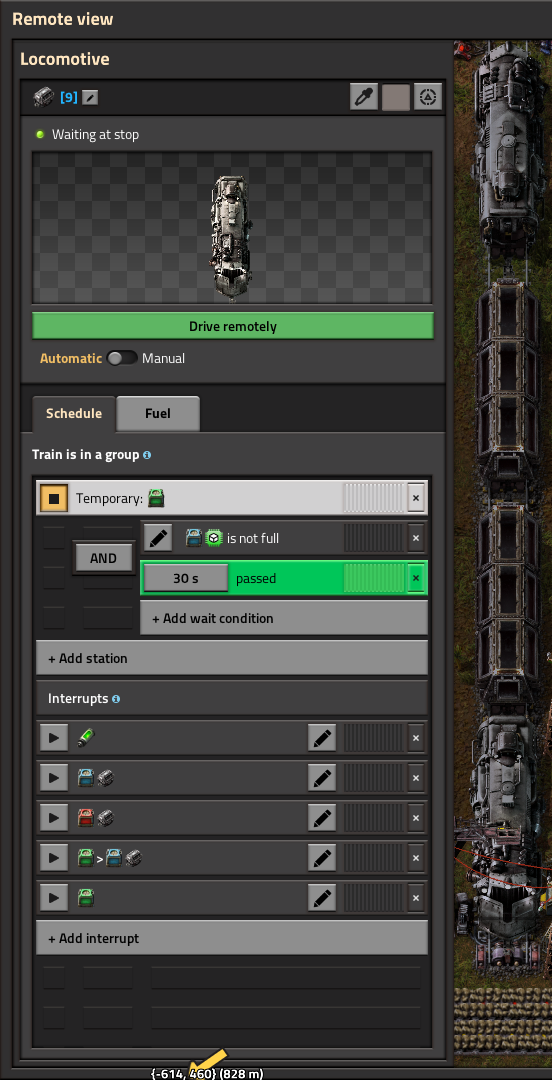Click + Add interrupt
This screenshot has width=552, height=1080.
(232, 938)
